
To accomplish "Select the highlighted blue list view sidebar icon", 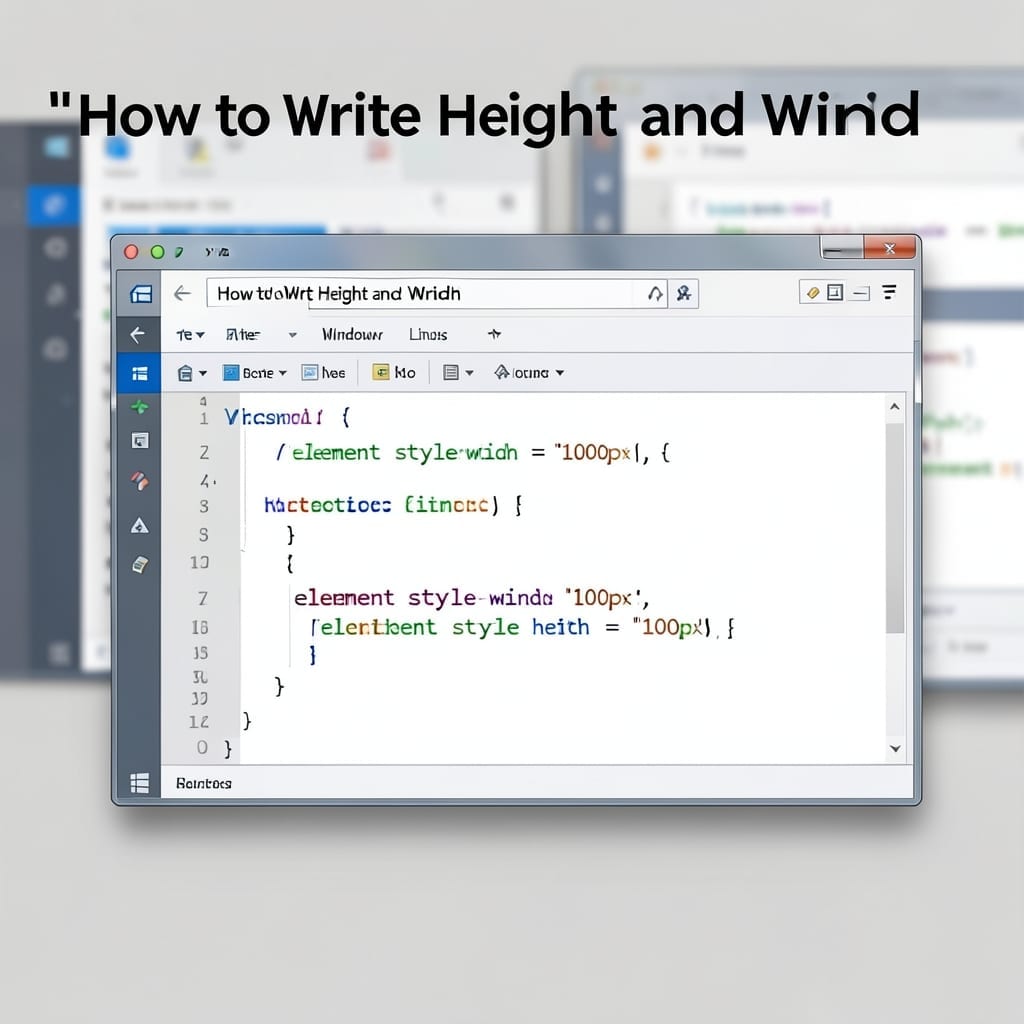I will tap(139, 373).
